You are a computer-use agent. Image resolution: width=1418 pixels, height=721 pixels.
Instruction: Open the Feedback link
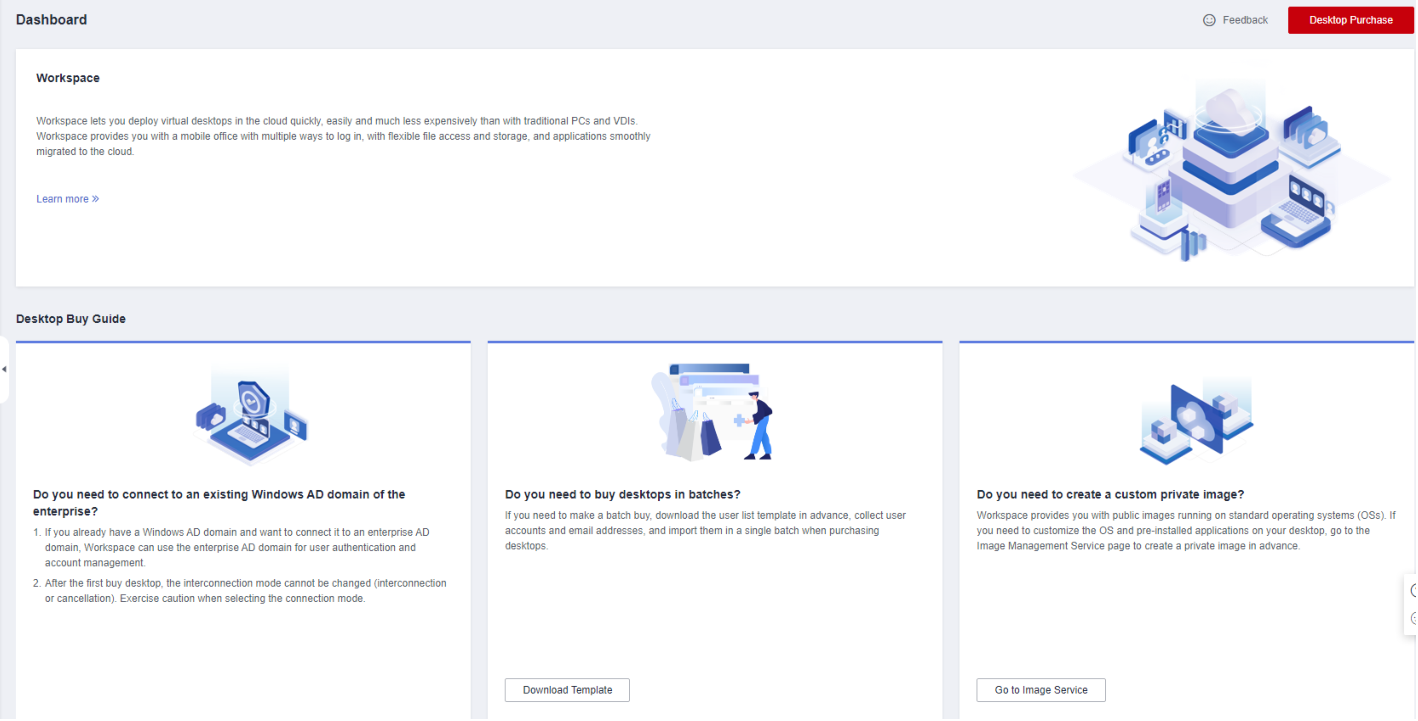1245,20
